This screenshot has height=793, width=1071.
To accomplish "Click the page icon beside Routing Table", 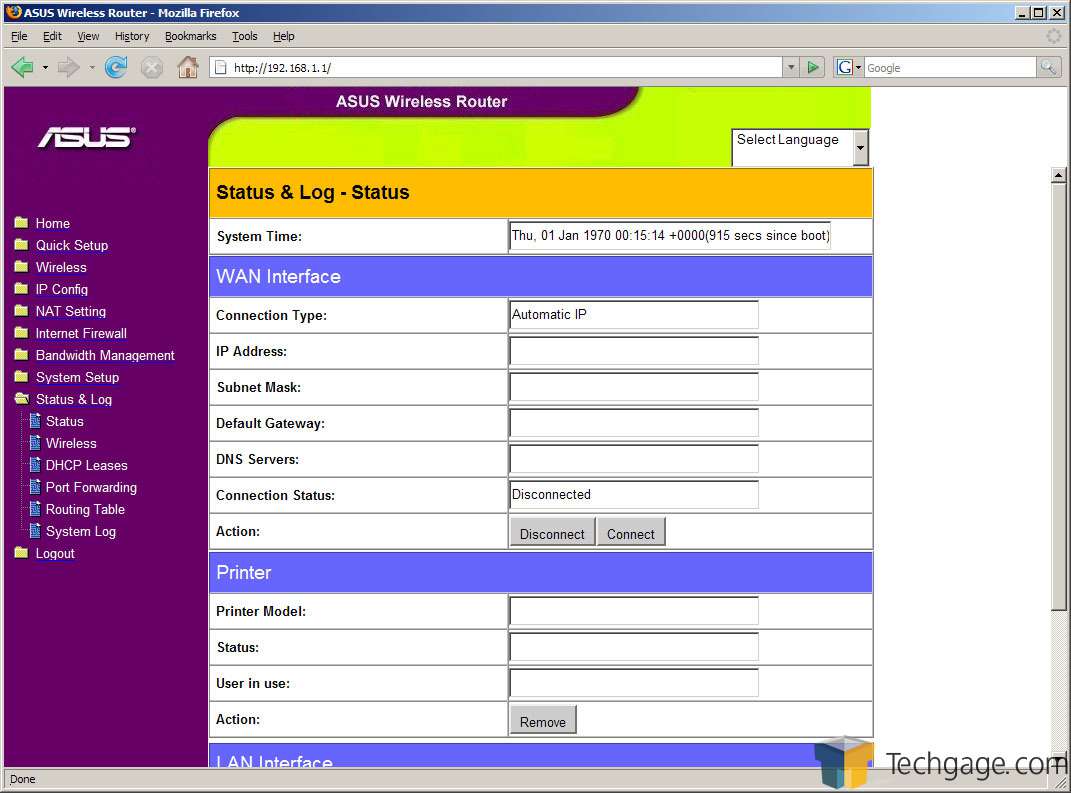I will (36, 509).
